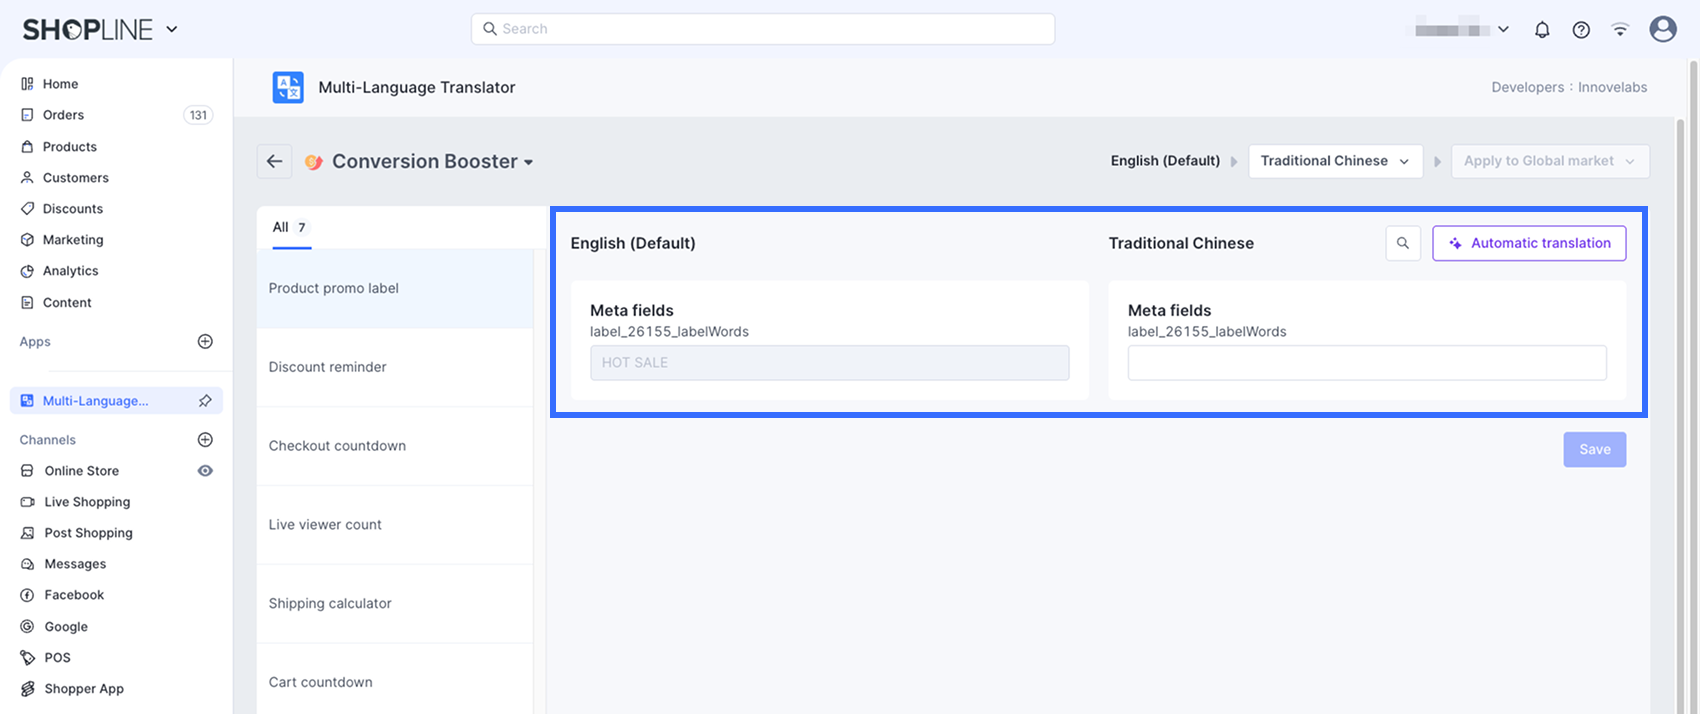Click the search magnifier beside Automatic translation
1700x714 pixels.
point(1403,243)
